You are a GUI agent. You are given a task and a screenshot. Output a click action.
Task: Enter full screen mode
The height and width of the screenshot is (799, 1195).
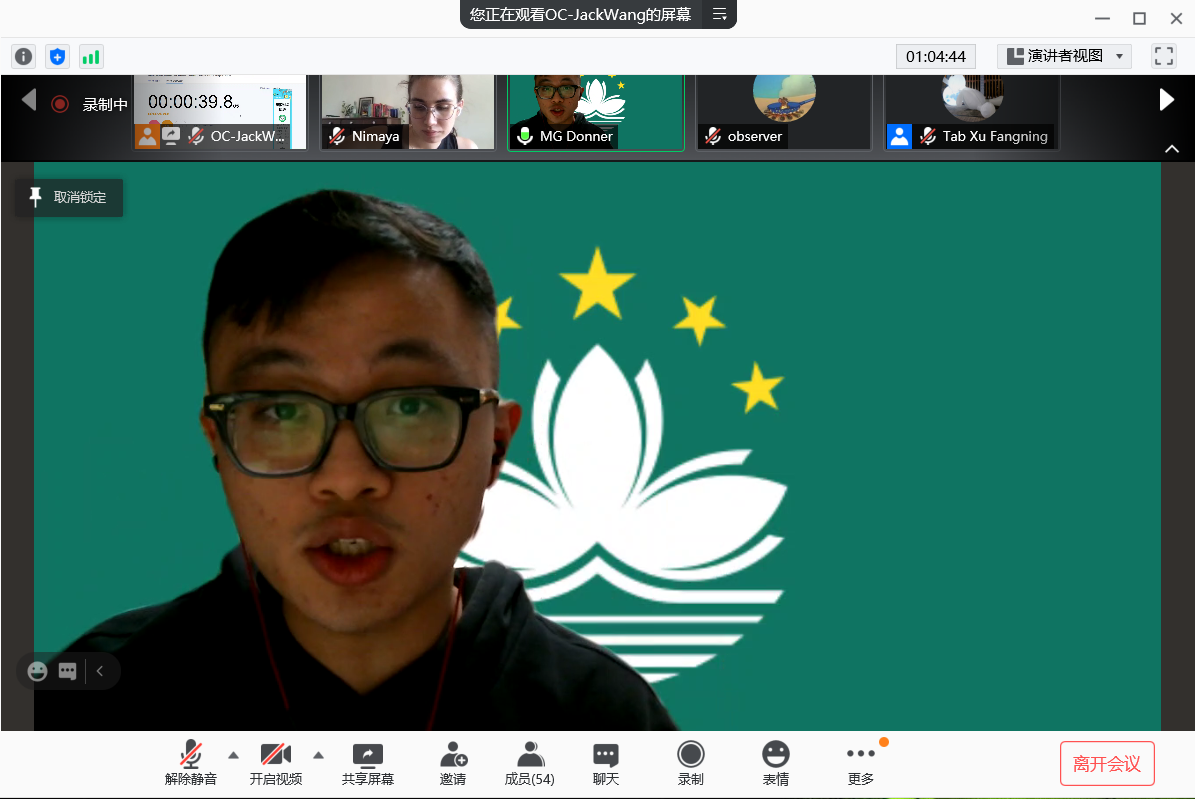[1163, 56]
